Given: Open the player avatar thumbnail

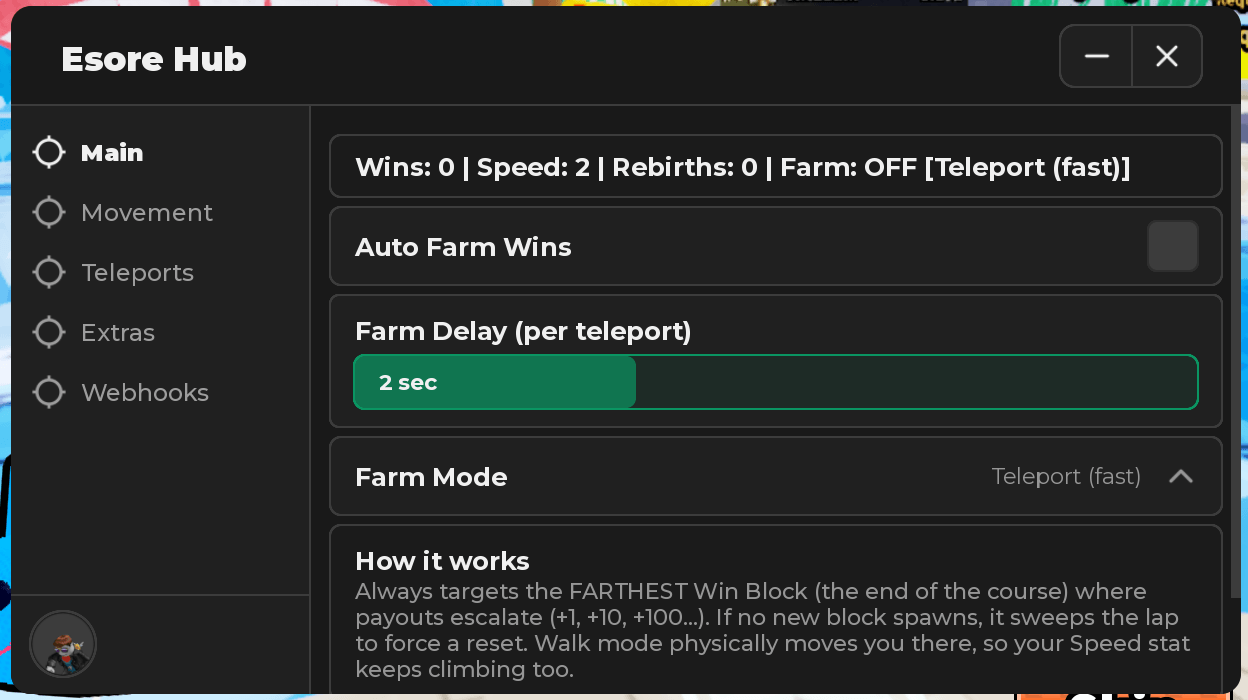Looking at the screenshot, I should pyautogui.click(x=63, y=645).
